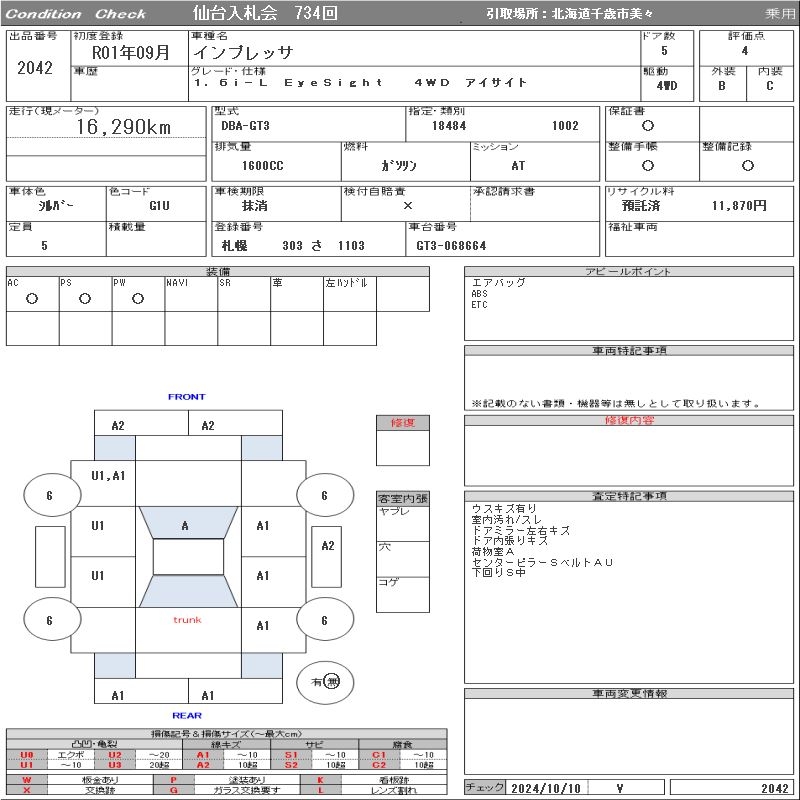This screenshot has width=800, height=800.
Task: Click the 査定特記事項 section header
Action: [x=629, y=496]
